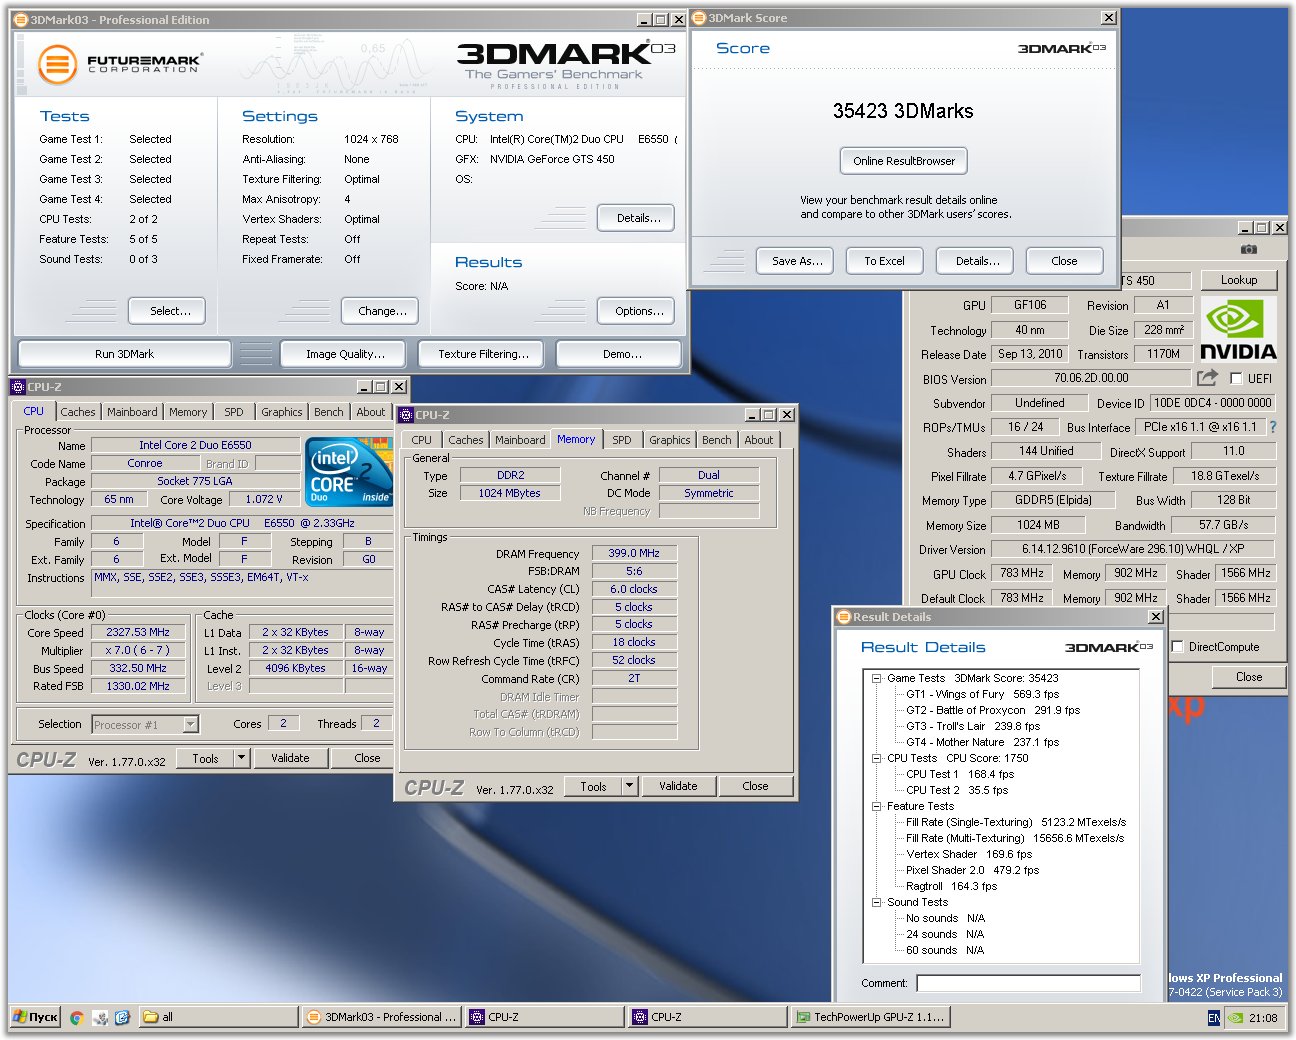Select 'Pixel Shader 2.0' result row
The width and height of the screenshot is (1296, 1040).
pos(972,870)
